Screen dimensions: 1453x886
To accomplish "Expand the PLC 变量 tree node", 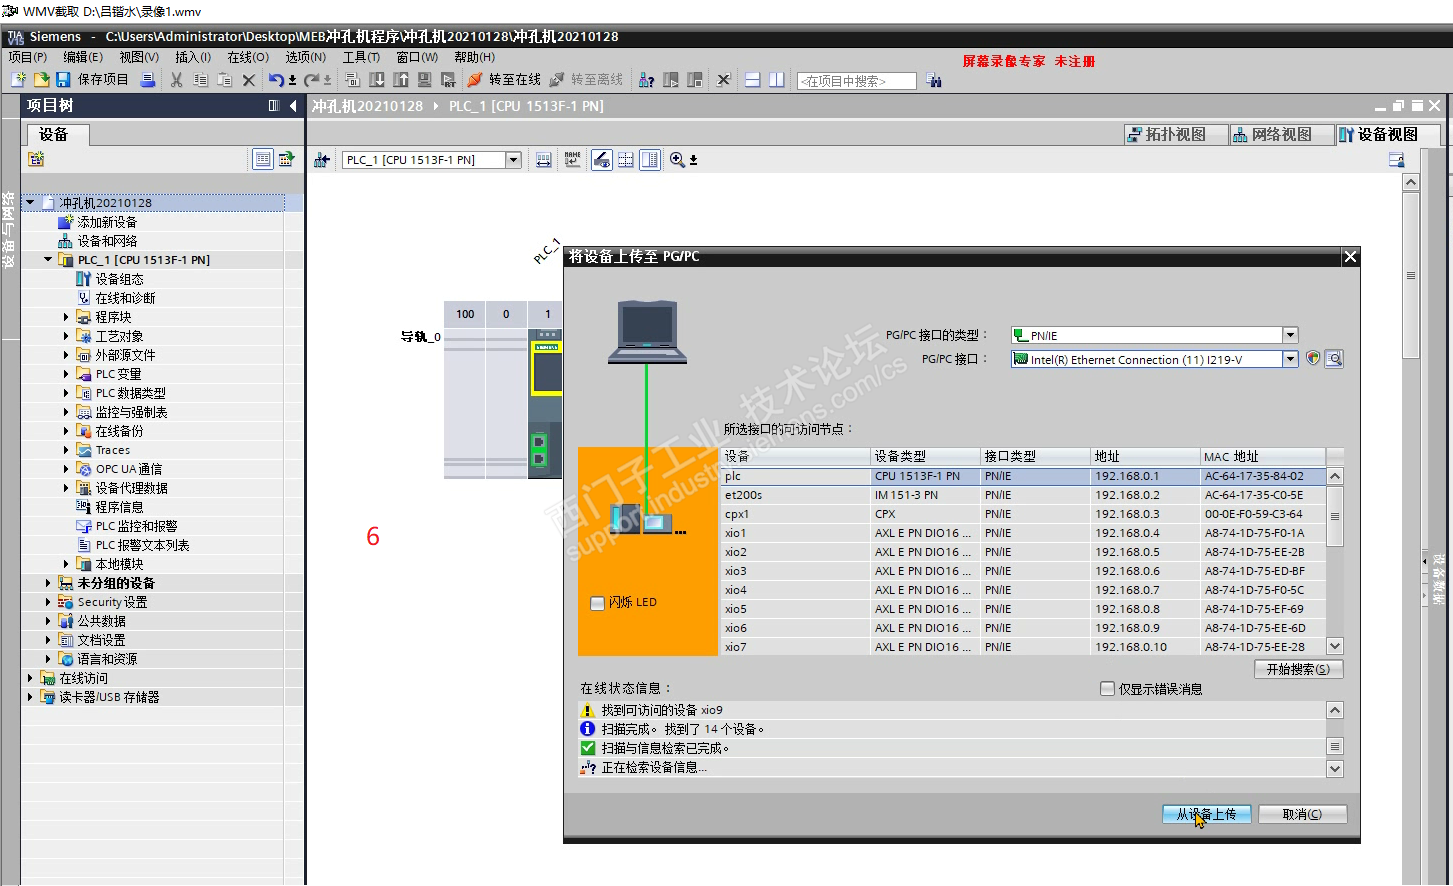I will [x=66, y=374].
